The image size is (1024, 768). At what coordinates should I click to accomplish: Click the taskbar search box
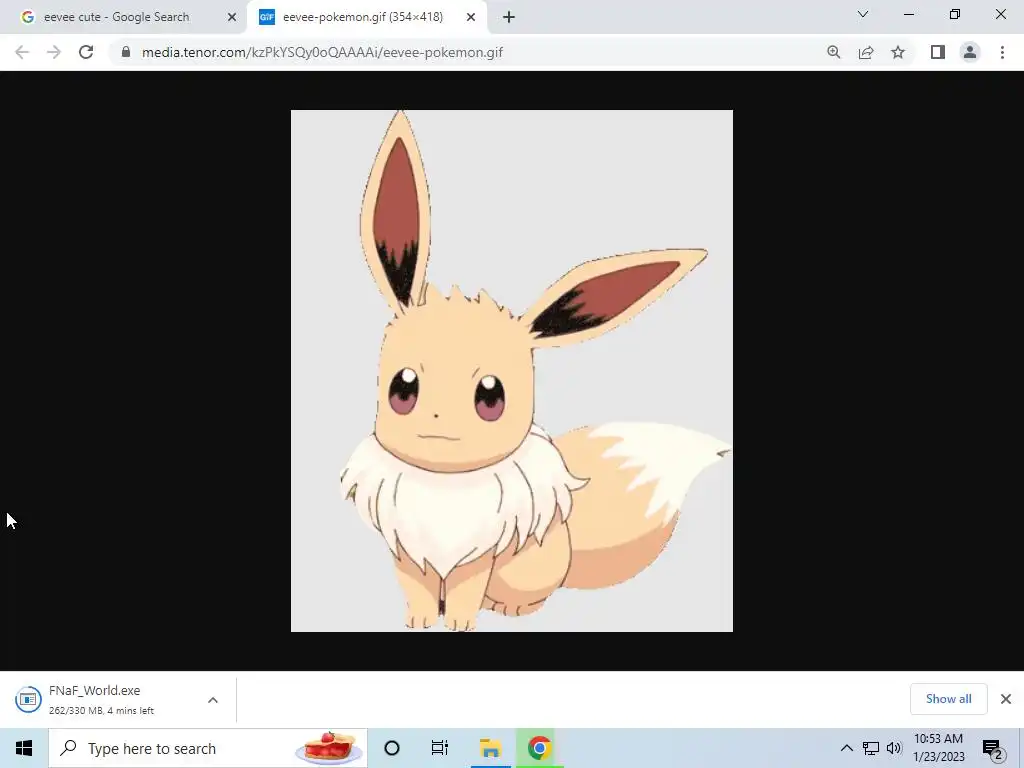point(208,748)
